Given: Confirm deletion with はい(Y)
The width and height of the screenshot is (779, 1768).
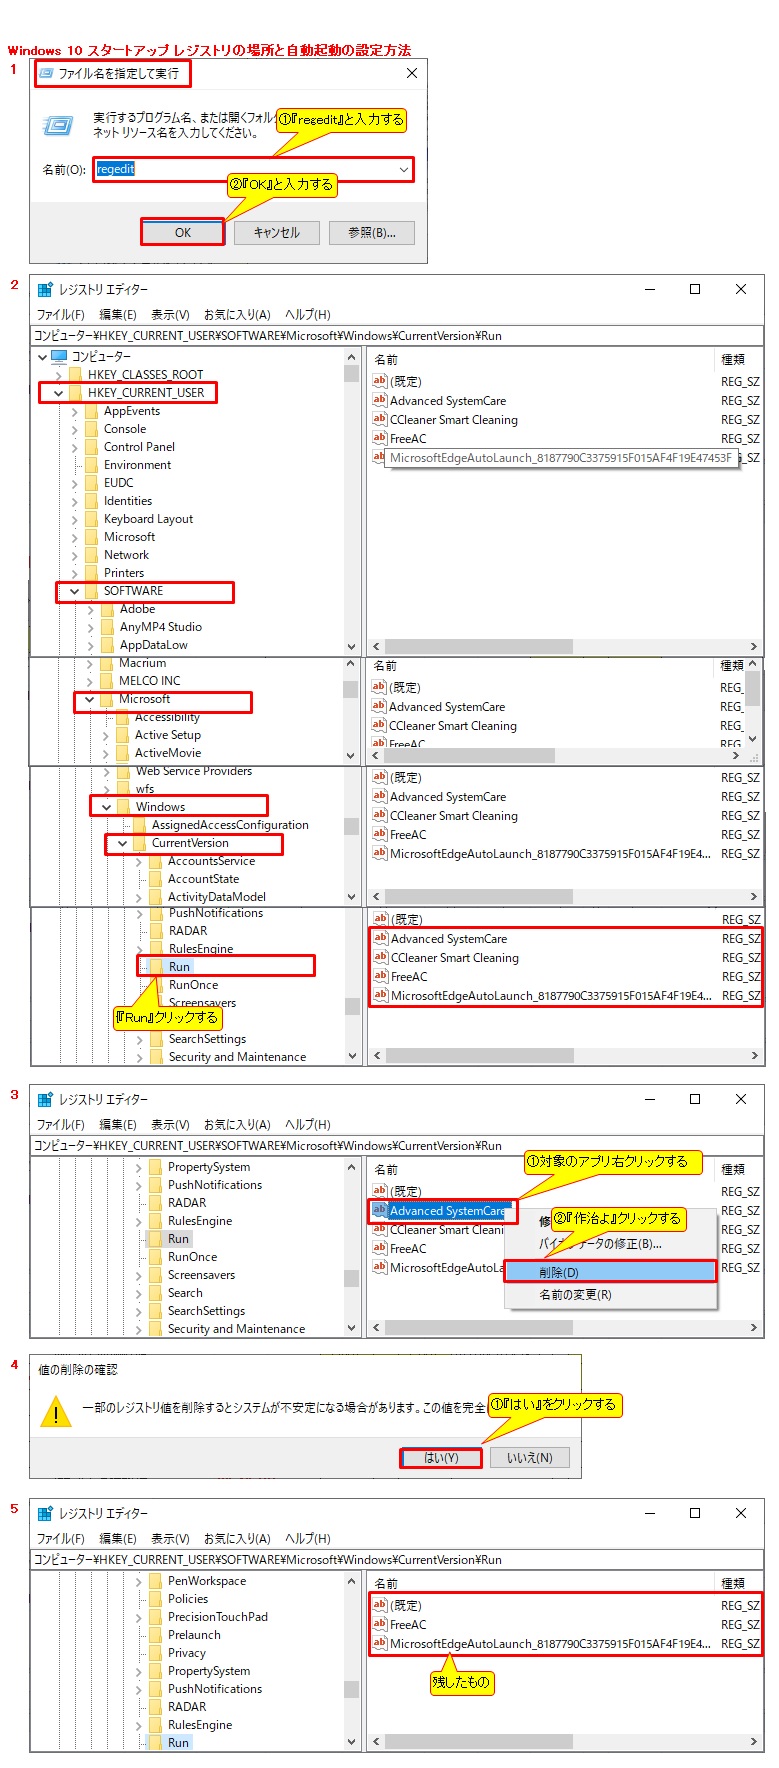Looking at the screenshot, I should [x=441, y=1458].
